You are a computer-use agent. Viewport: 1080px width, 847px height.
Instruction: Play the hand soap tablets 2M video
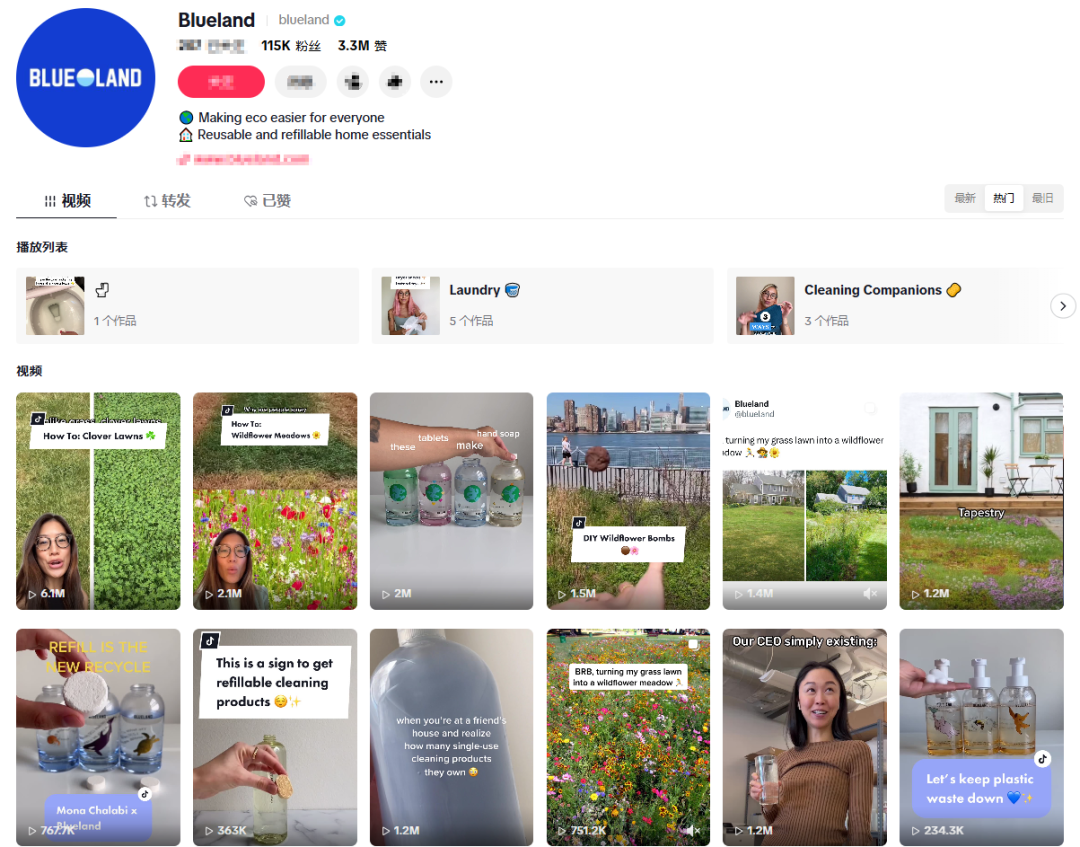pyautogui.click(x=451, y=501)
